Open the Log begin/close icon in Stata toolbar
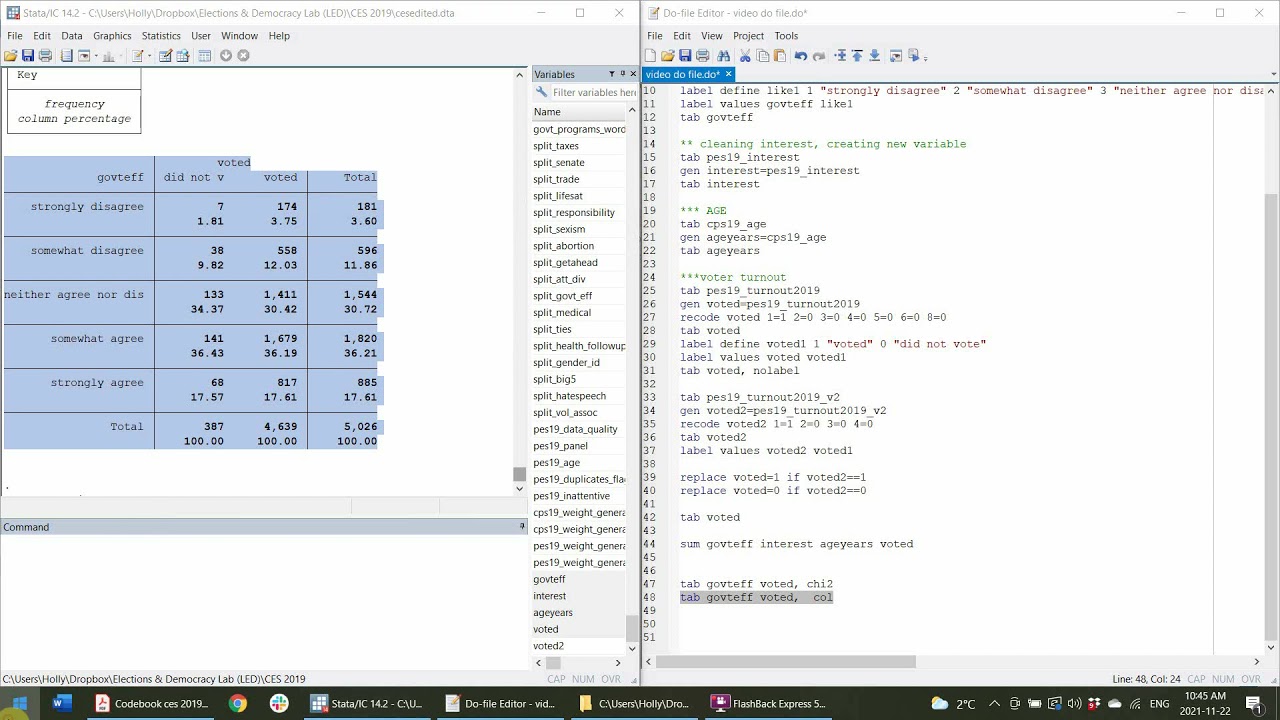Screen dimensions: 1280x720 (66, 56)
